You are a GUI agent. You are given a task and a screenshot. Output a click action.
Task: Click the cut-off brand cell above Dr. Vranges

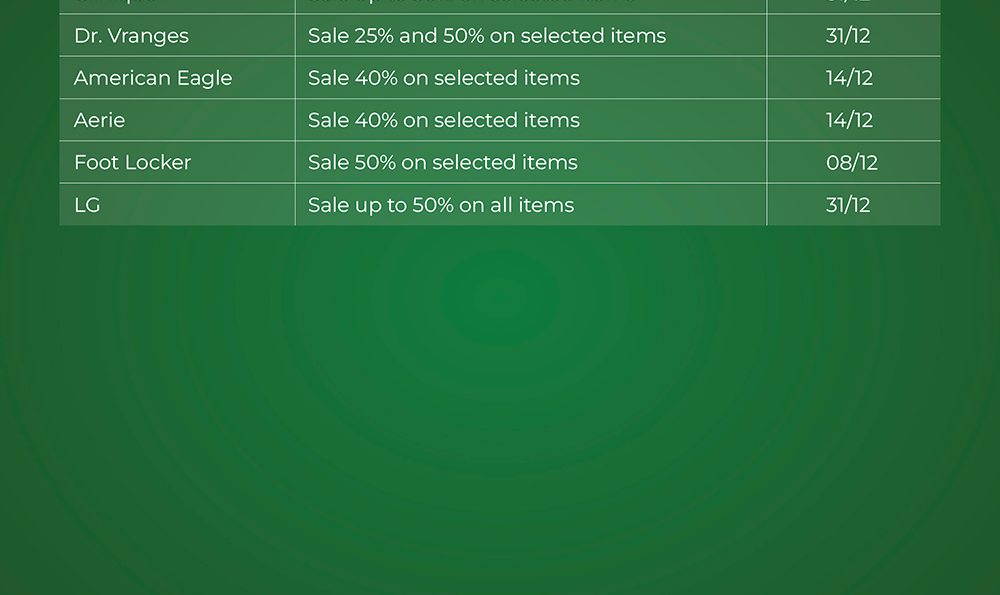(x=177, y=5)
